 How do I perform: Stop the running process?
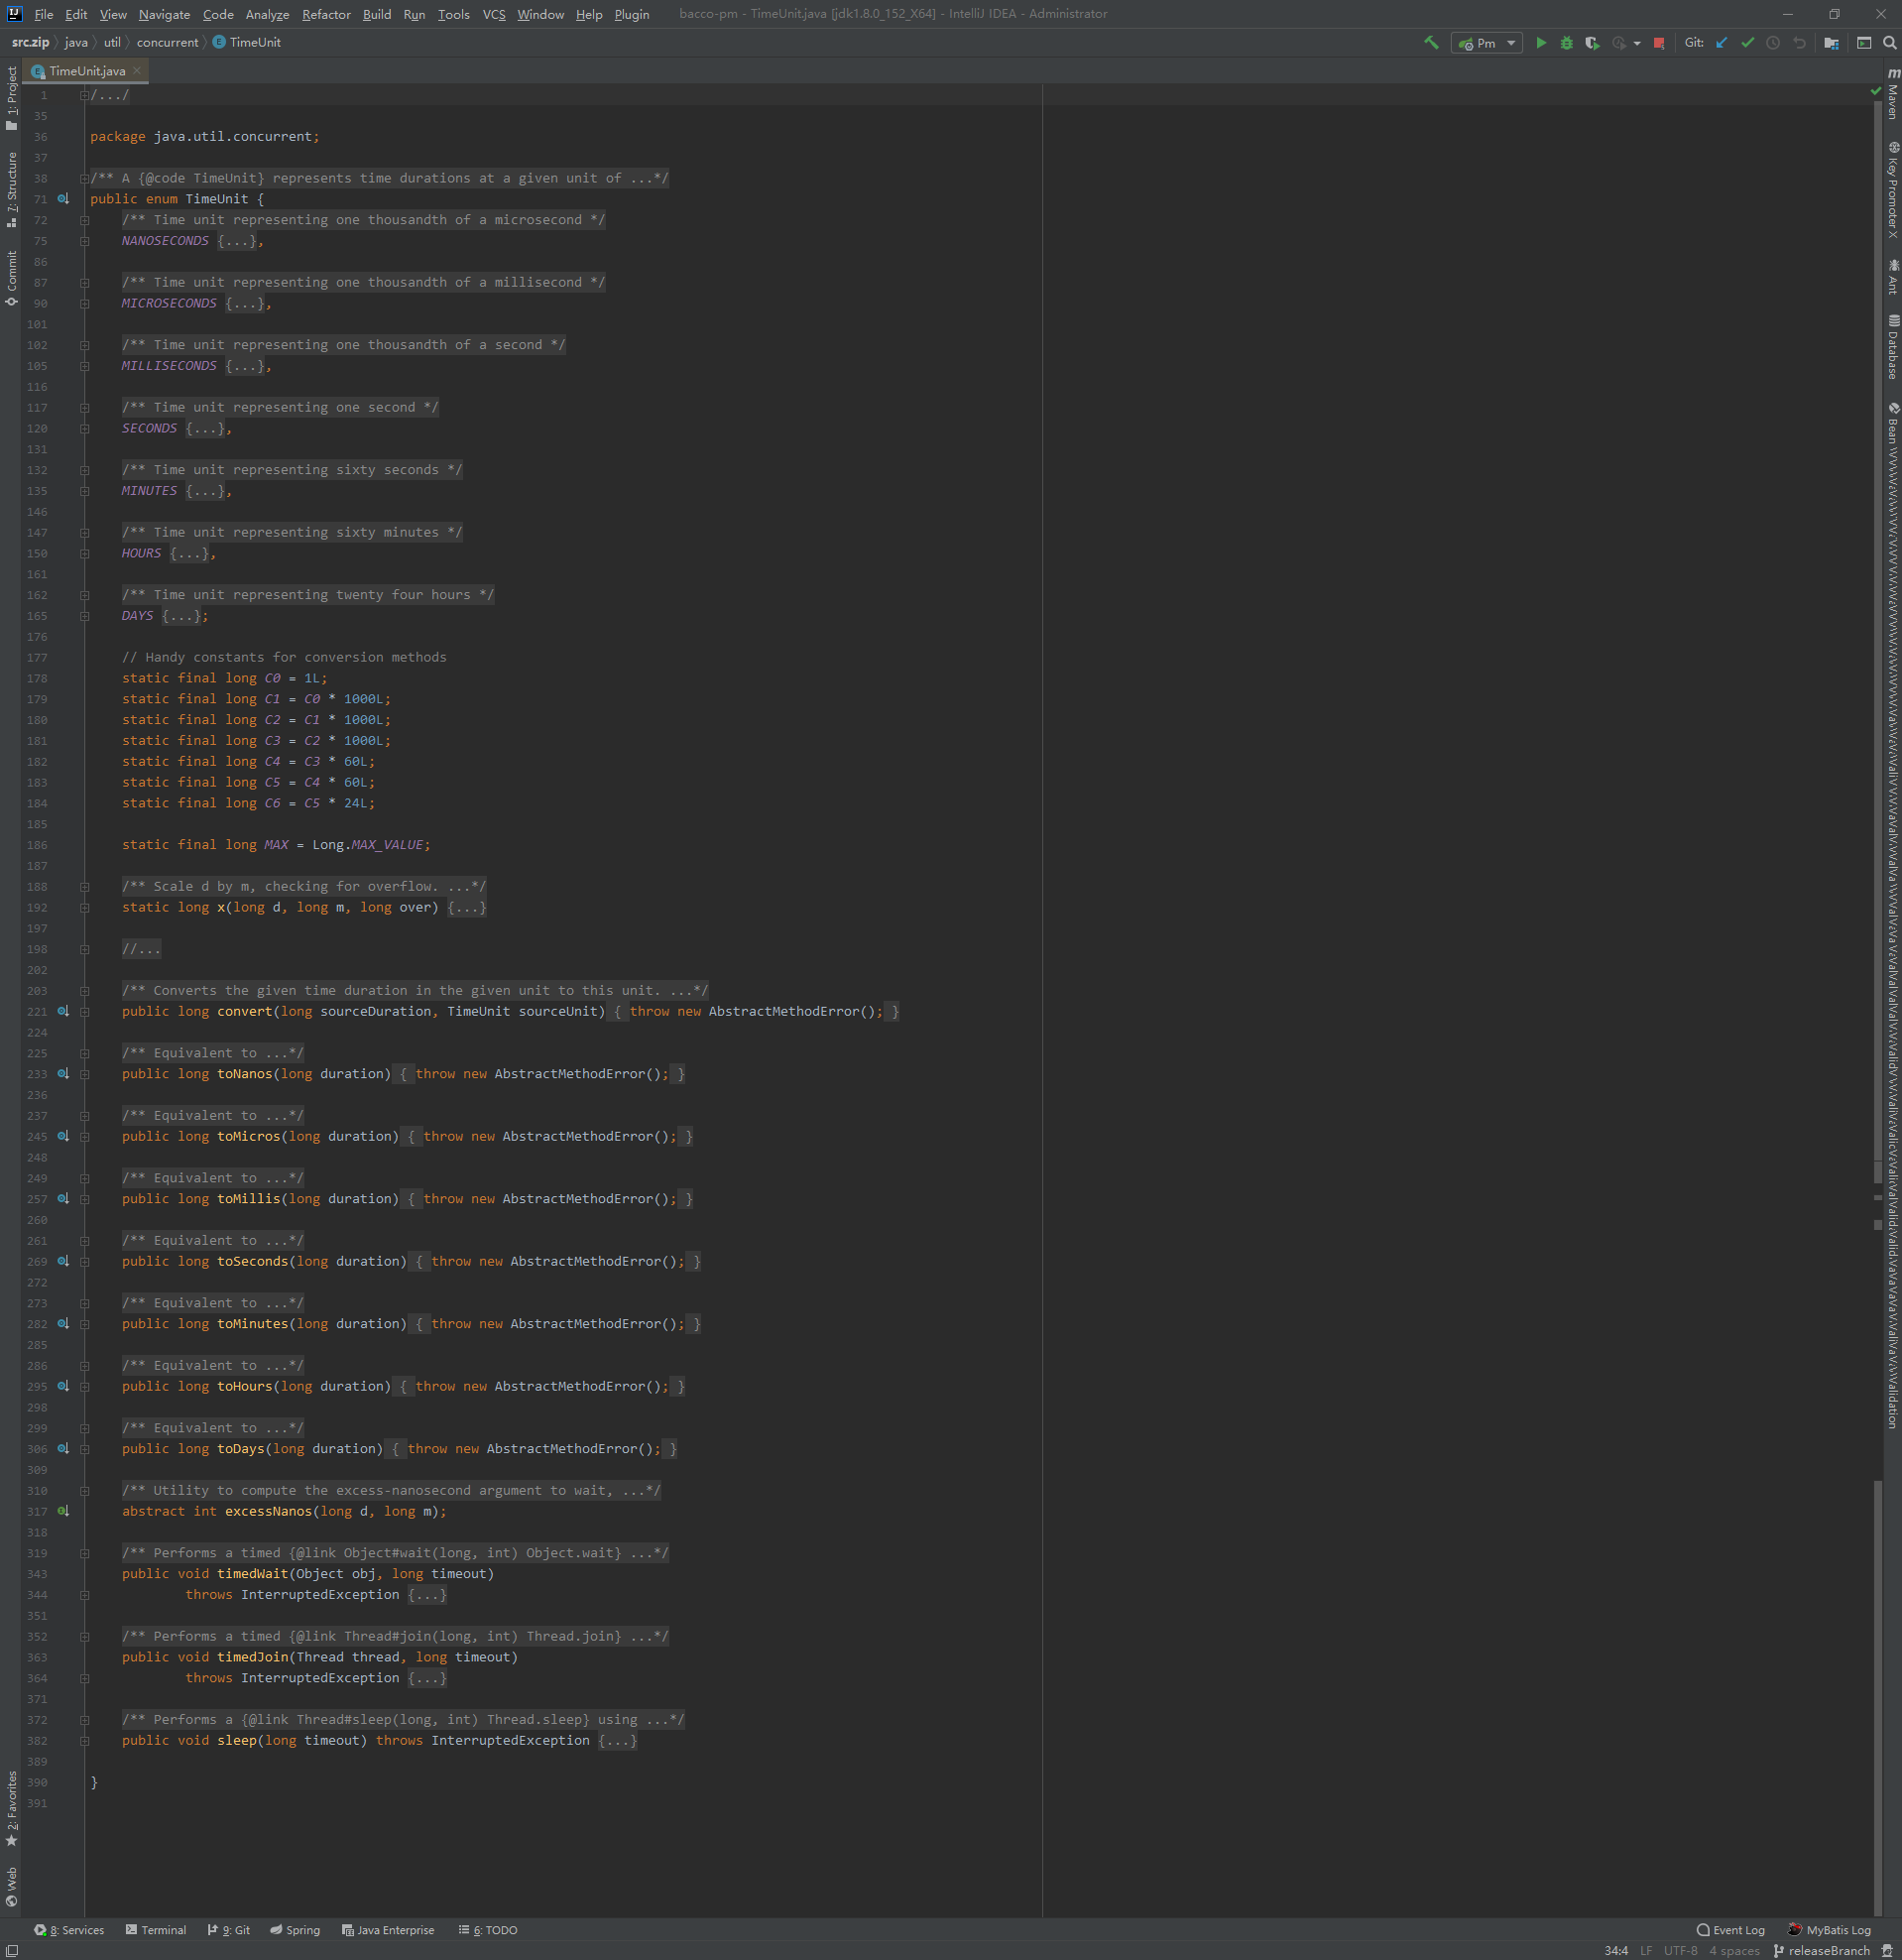[x=1659, y=43]
